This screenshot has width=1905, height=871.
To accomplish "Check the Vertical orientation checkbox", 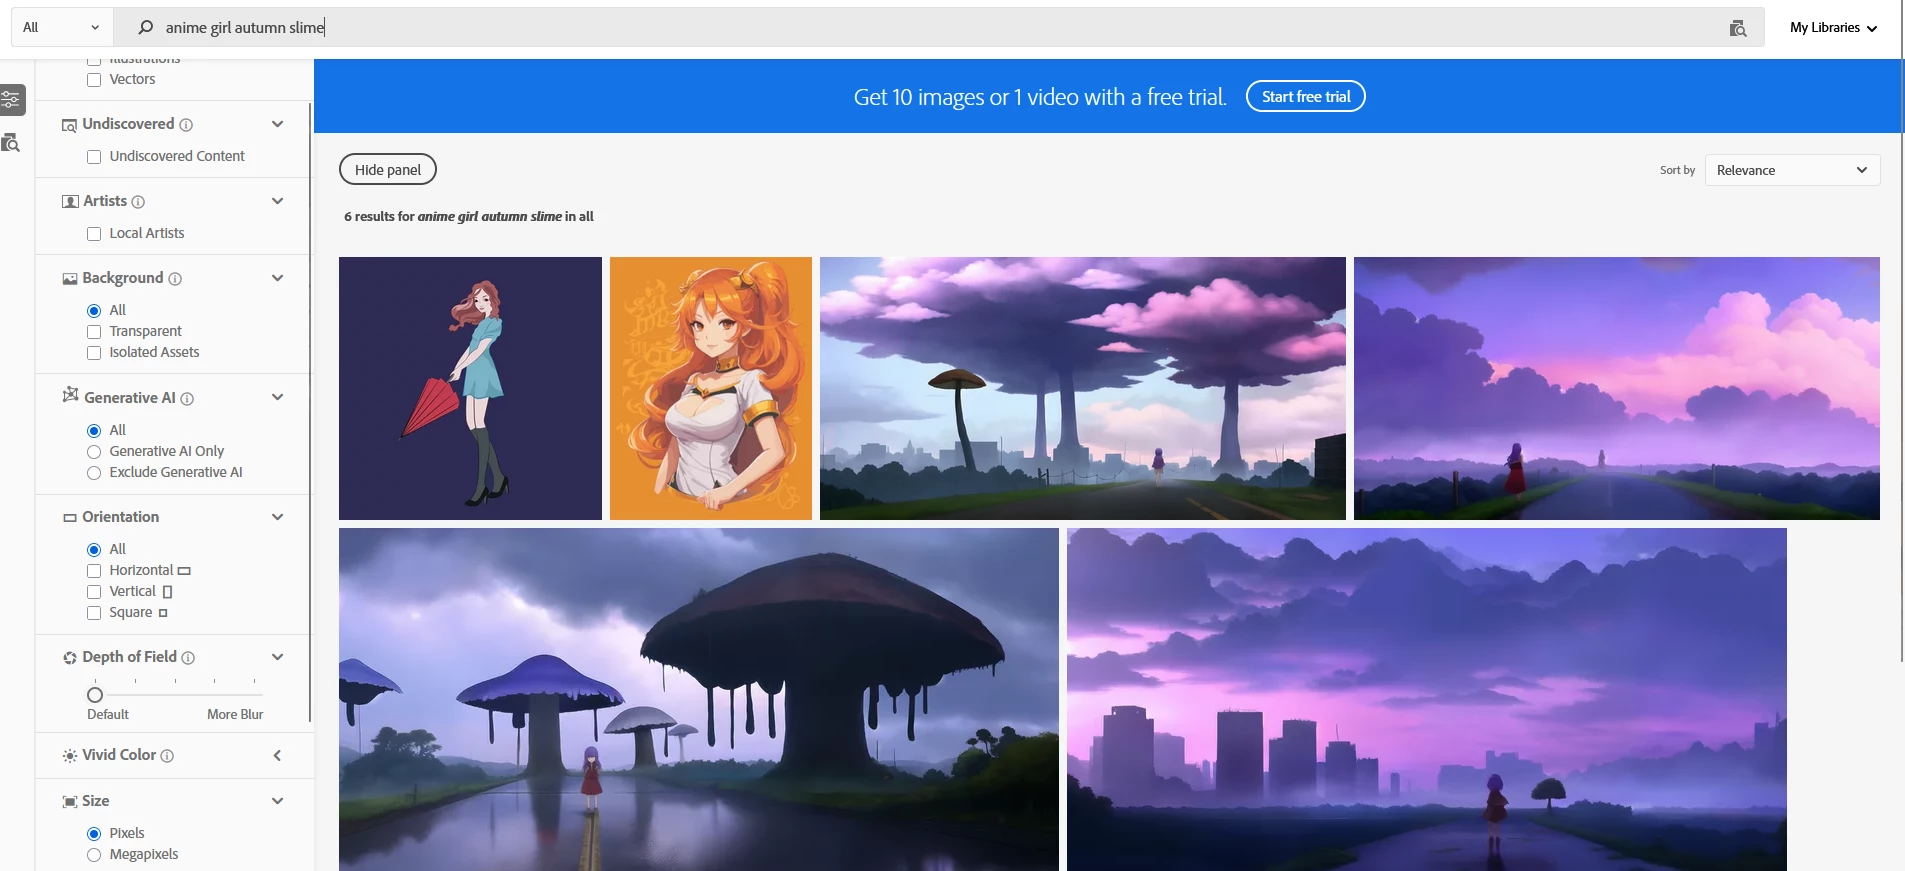I will click(94, 592).
